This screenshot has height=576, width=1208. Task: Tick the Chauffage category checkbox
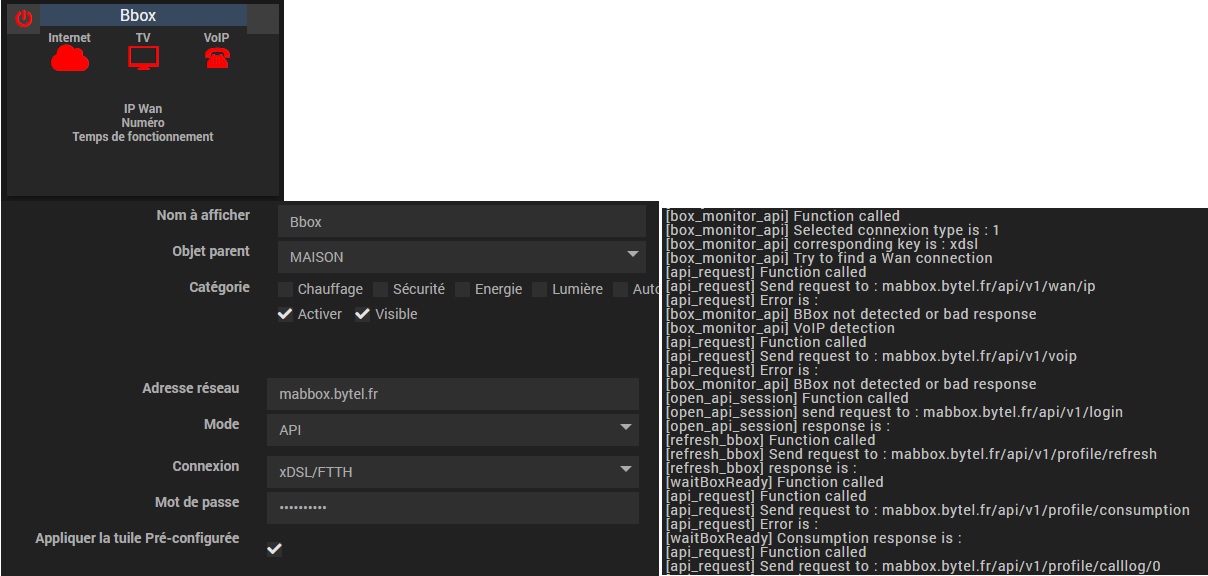[x=286, y=289]
